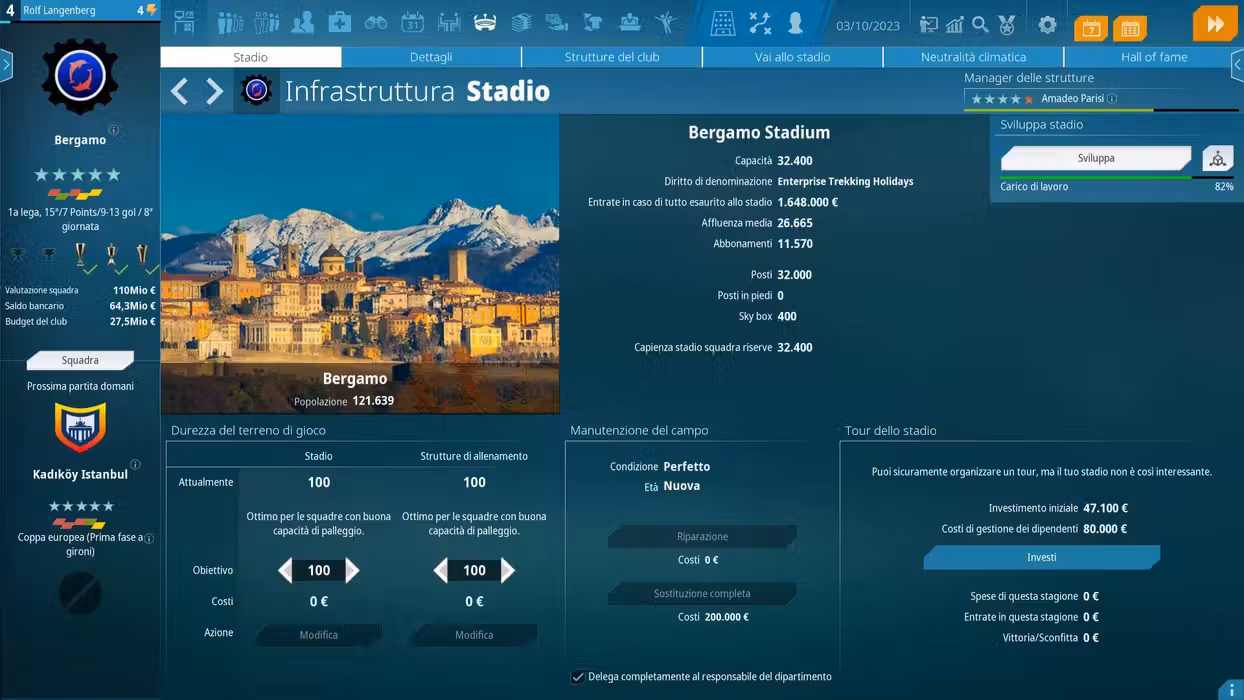Go to next infrastructure with right chevron

coord(214,92)
